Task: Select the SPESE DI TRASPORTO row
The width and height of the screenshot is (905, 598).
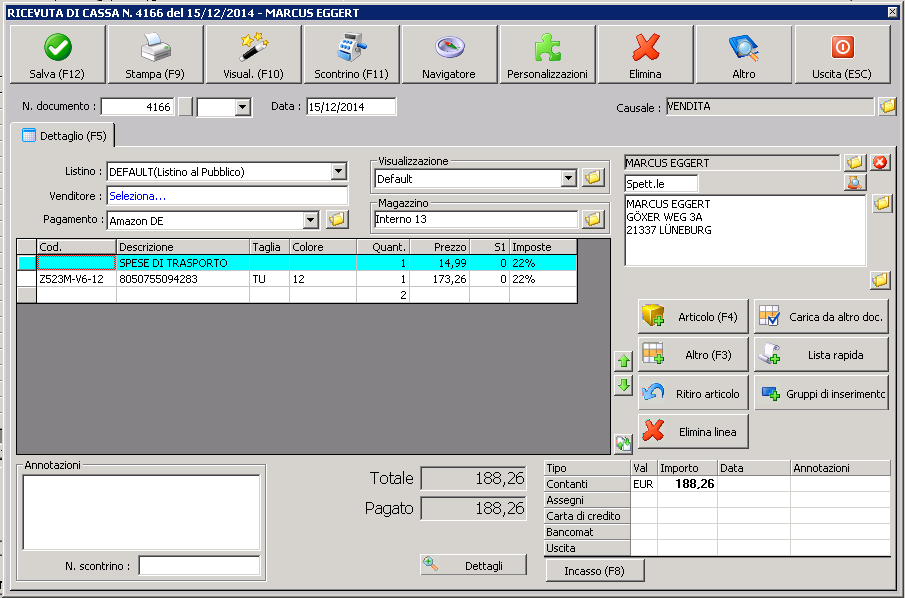Action: [297, 263]
